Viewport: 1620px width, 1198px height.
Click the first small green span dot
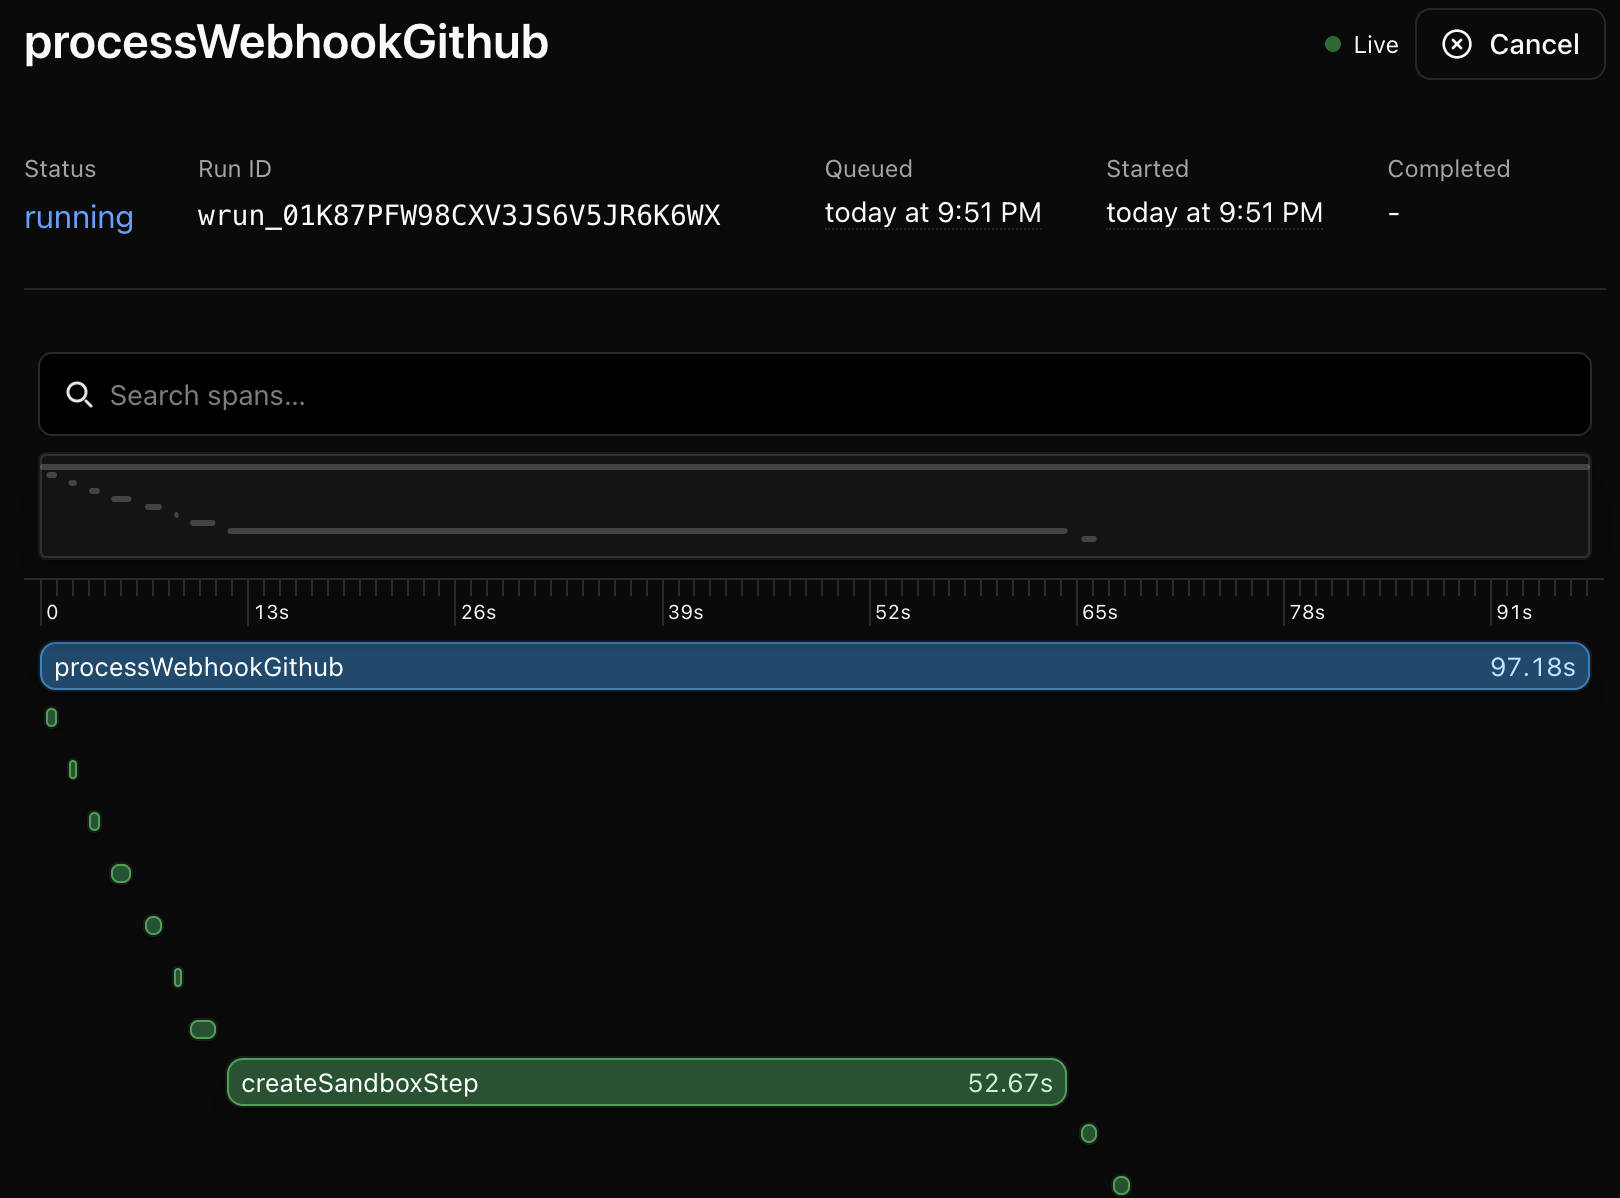tap(51, 717)
